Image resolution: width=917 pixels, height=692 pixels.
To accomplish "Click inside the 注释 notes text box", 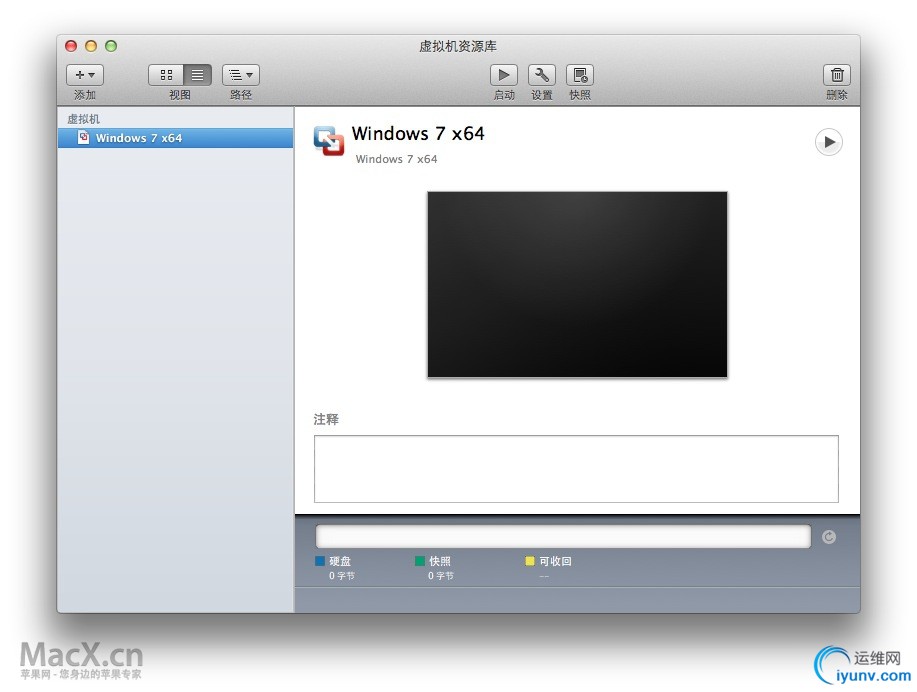I will click(576, 469).
